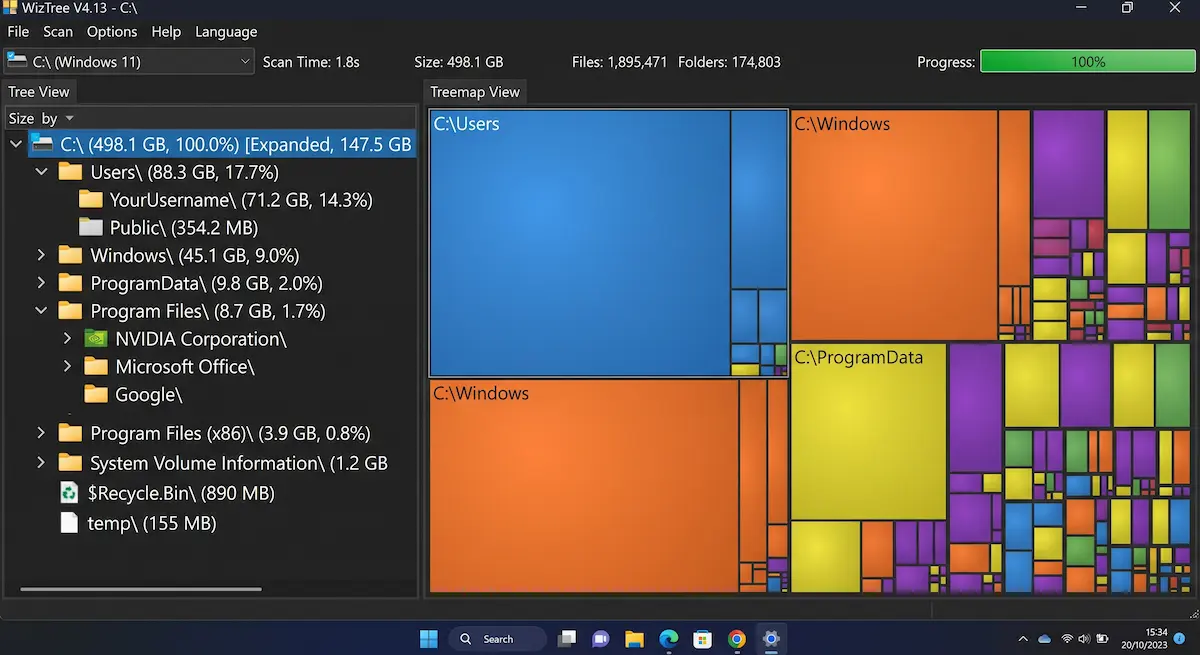
Task: Select the blue C:\Users treemap block
Action: [579, 243]
